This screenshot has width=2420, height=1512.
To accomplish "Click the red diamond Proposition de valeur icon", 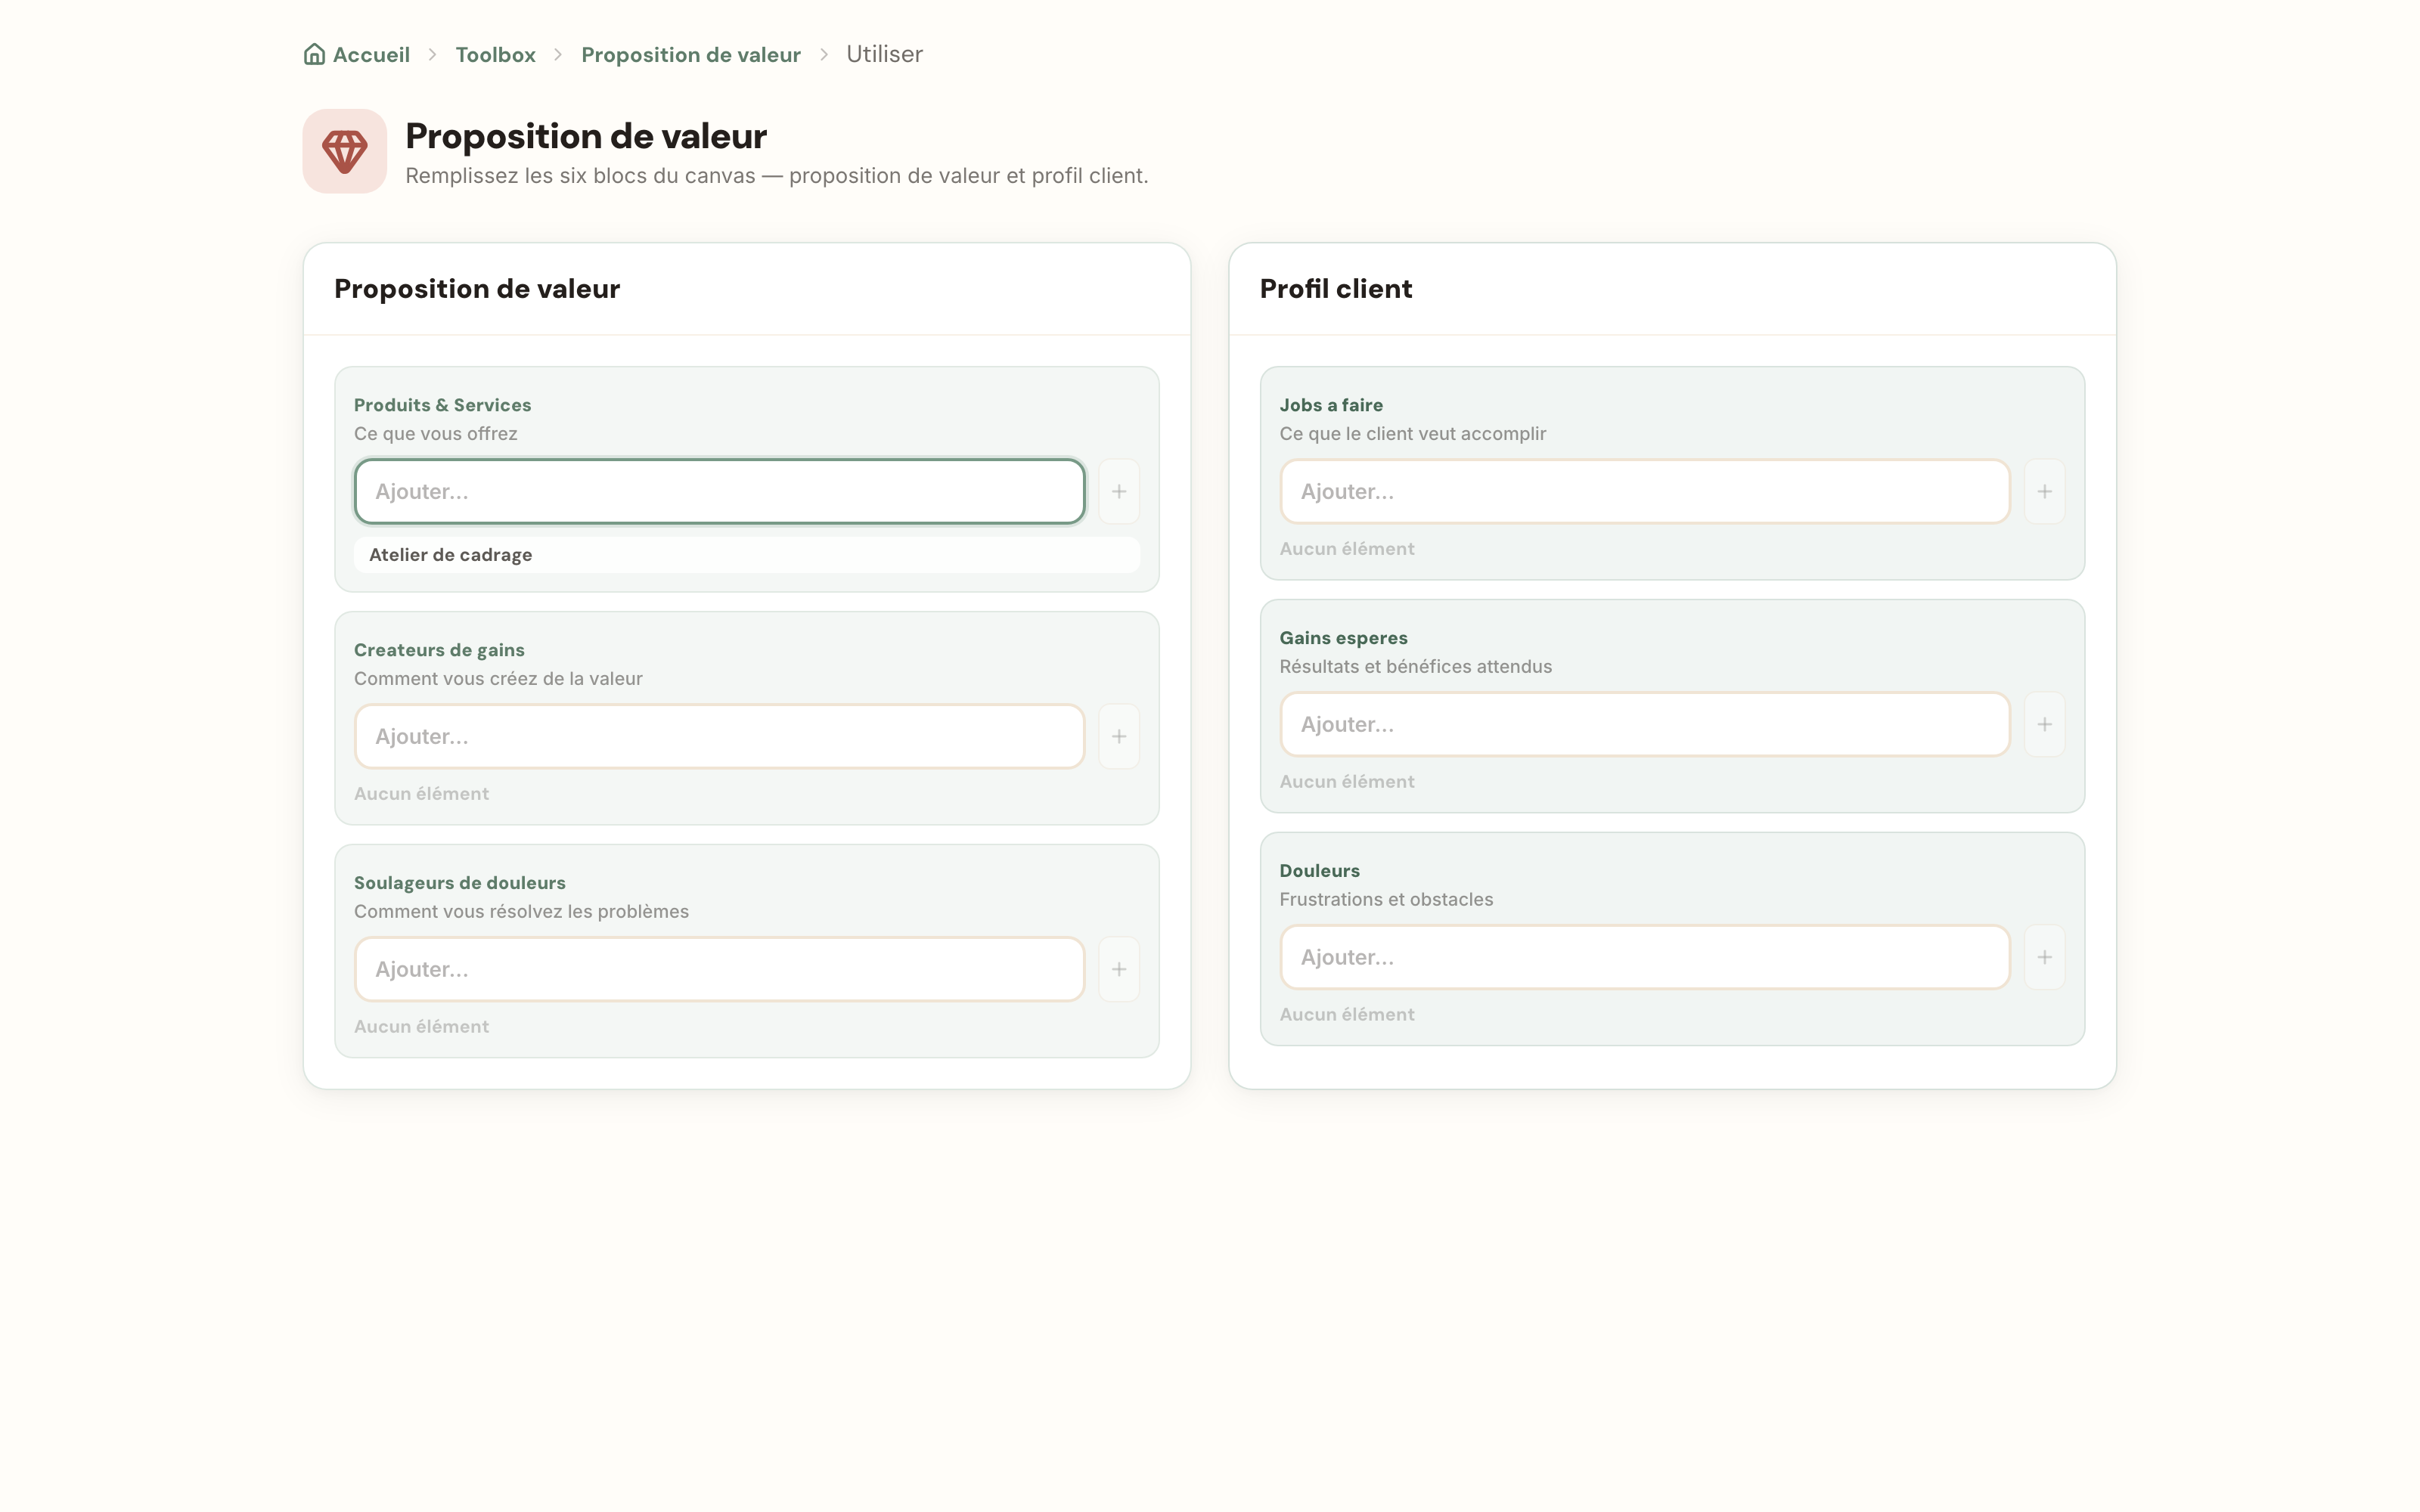I will tap(345, 151).
